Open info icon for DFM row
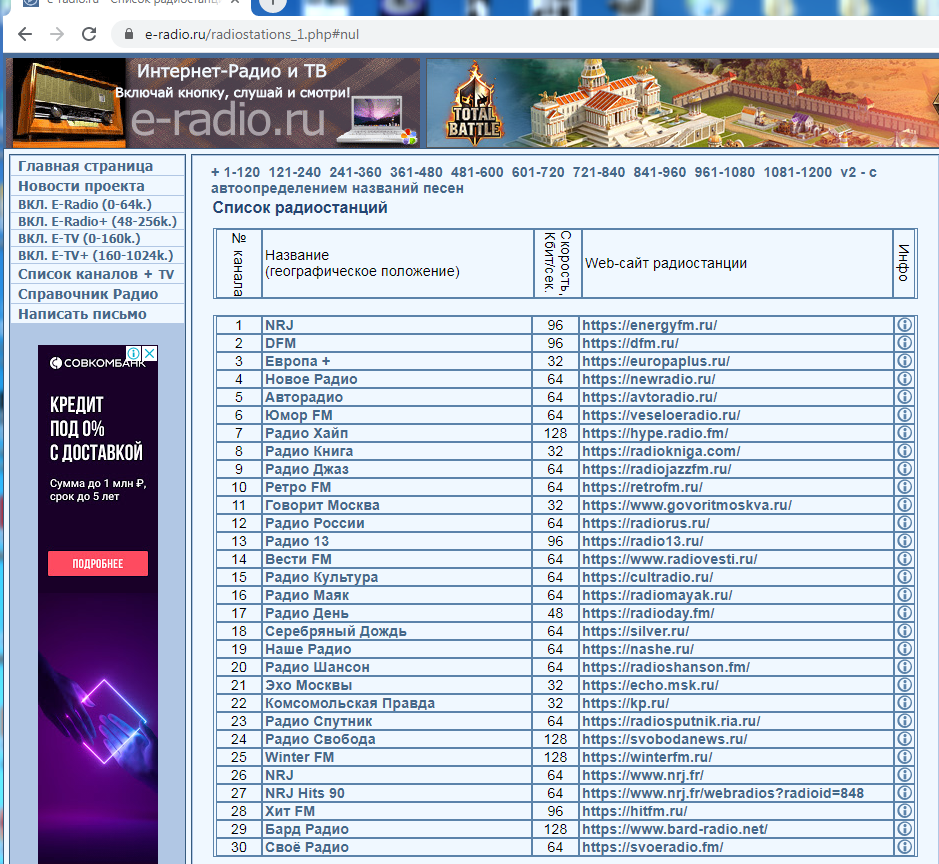The width and height of the screenshot is (939, 864). [x=904, y=342]
